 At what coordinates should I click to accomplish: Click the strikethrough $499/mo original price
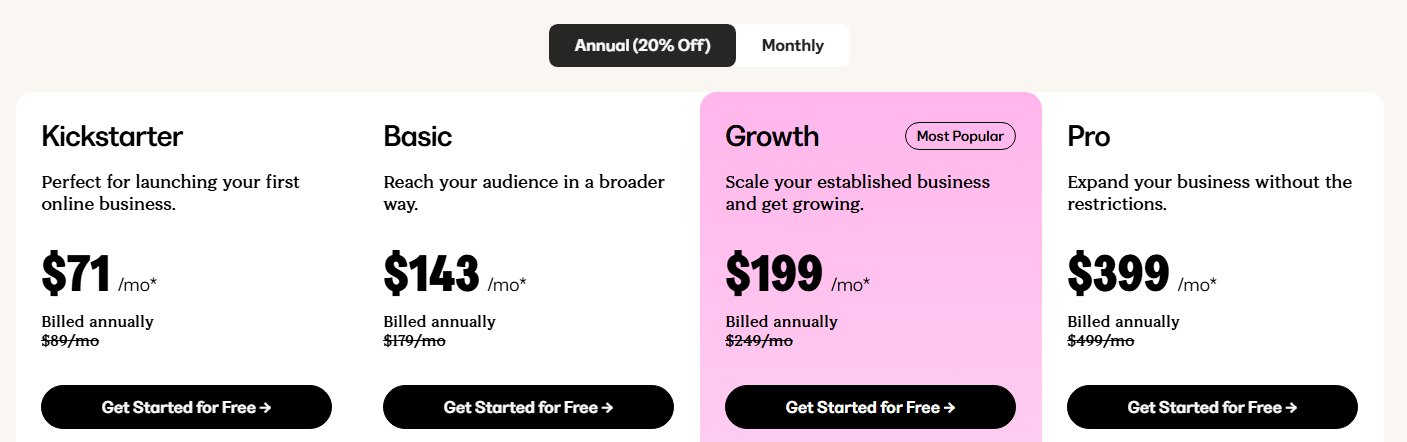point(1100,341)
